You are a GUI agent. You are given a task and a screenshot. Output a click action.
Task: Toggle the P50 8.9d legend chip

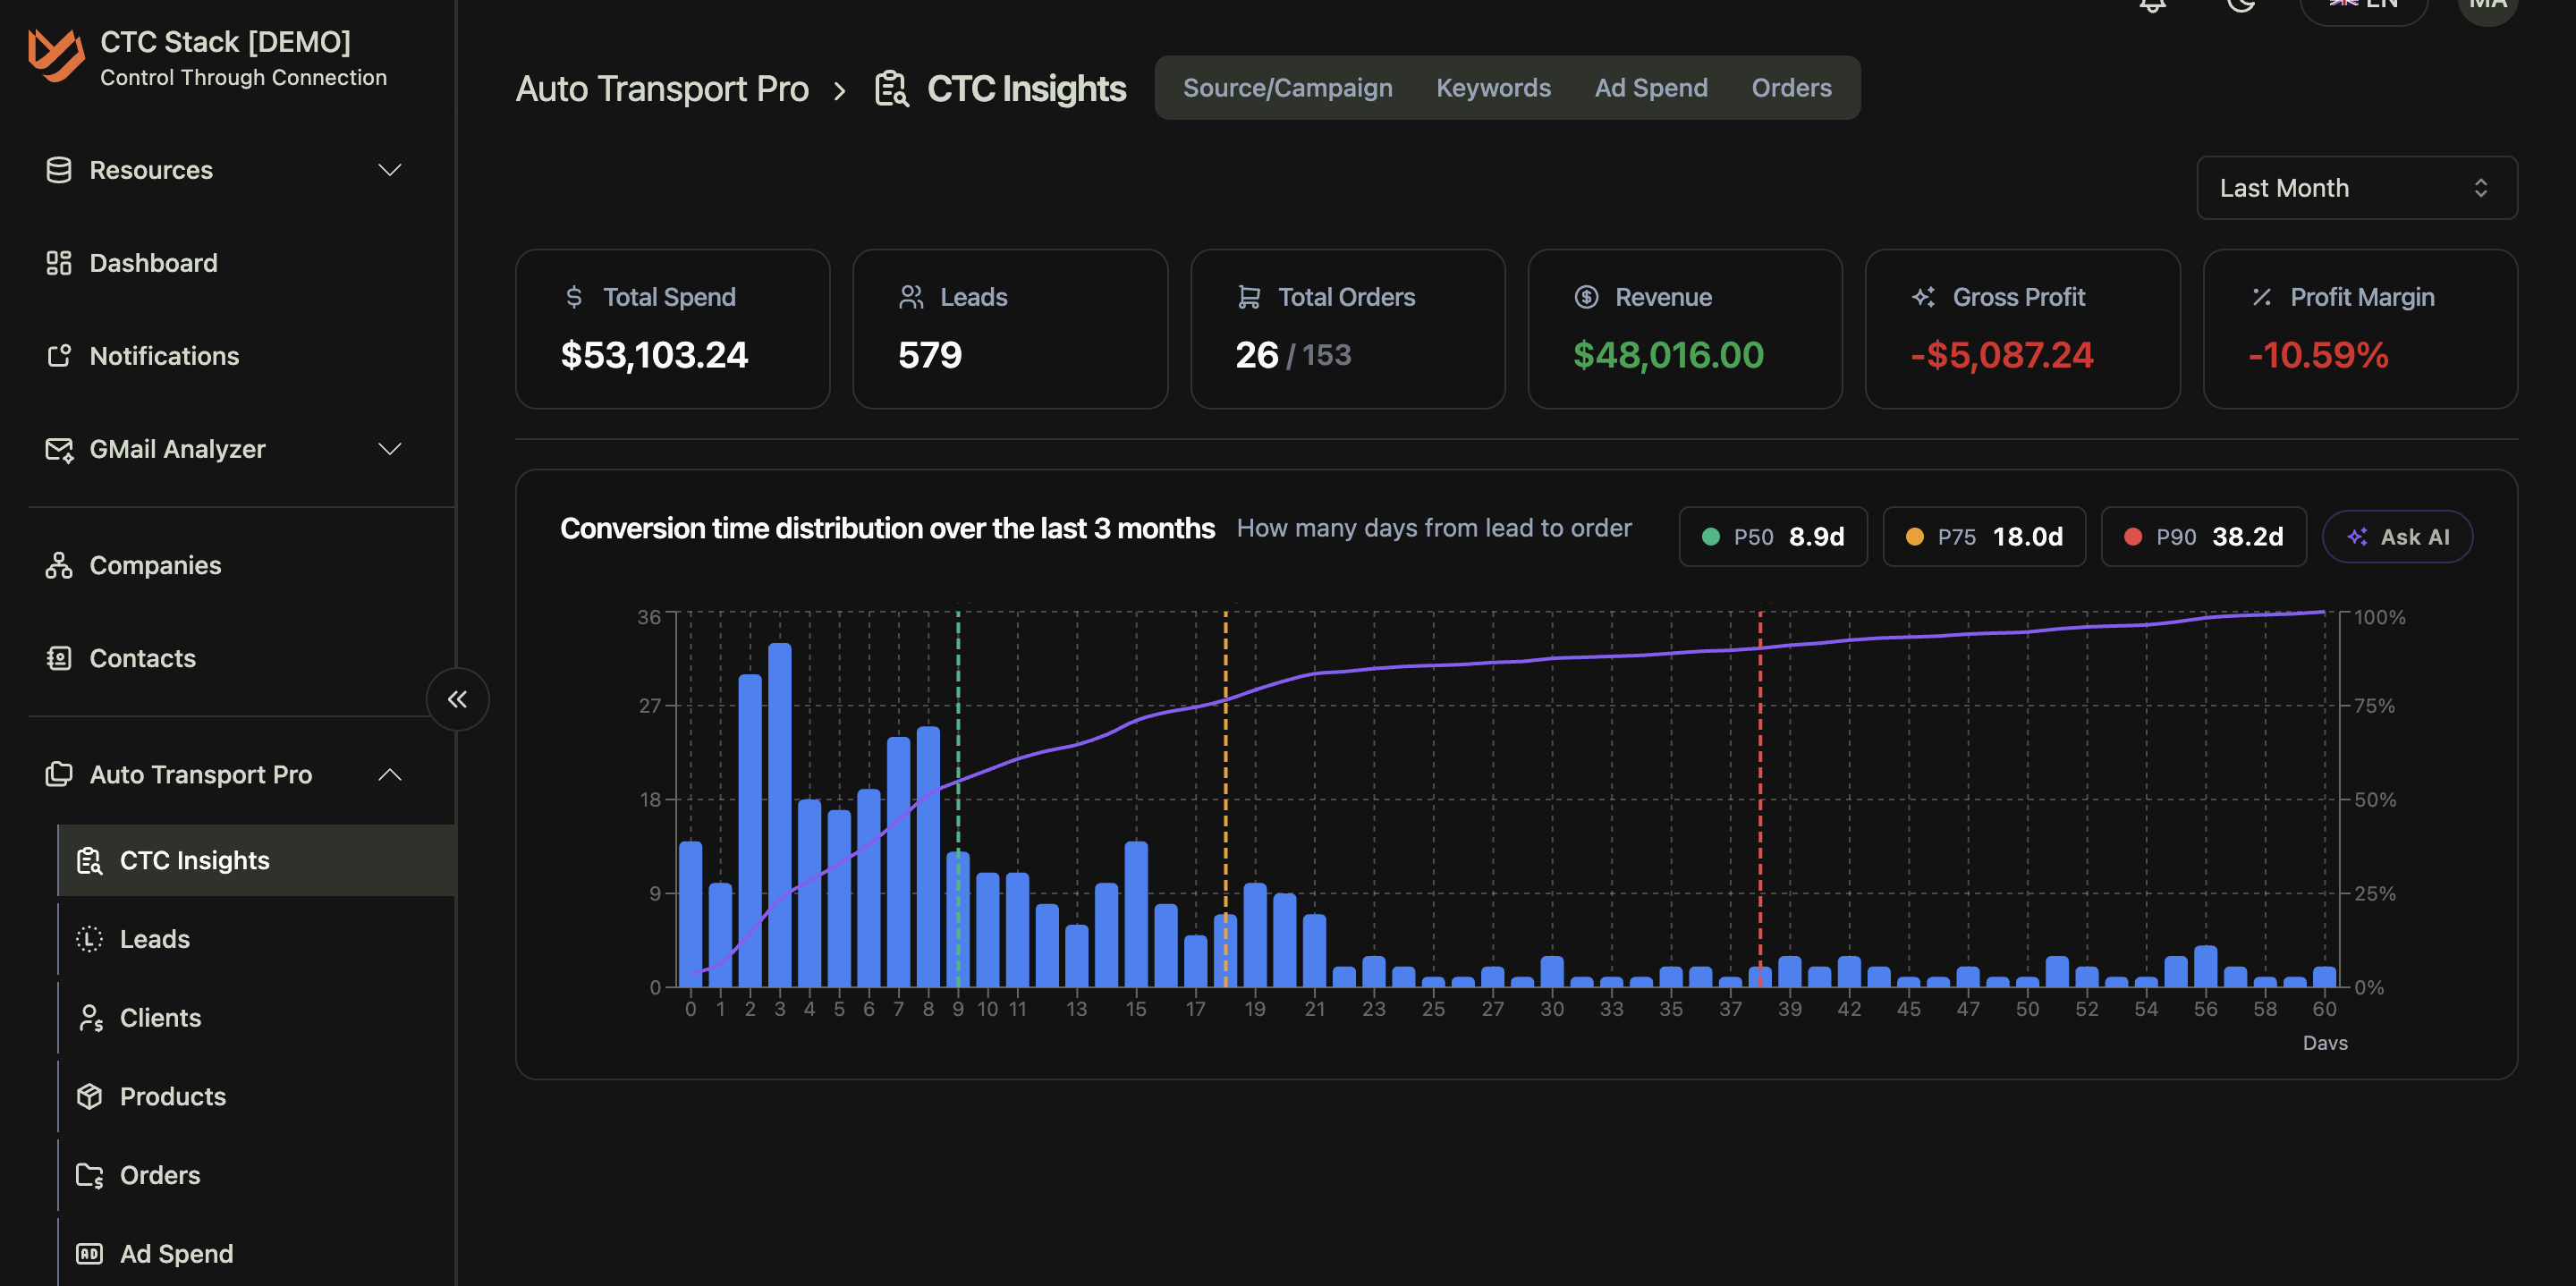click(x=1772, y=536)
